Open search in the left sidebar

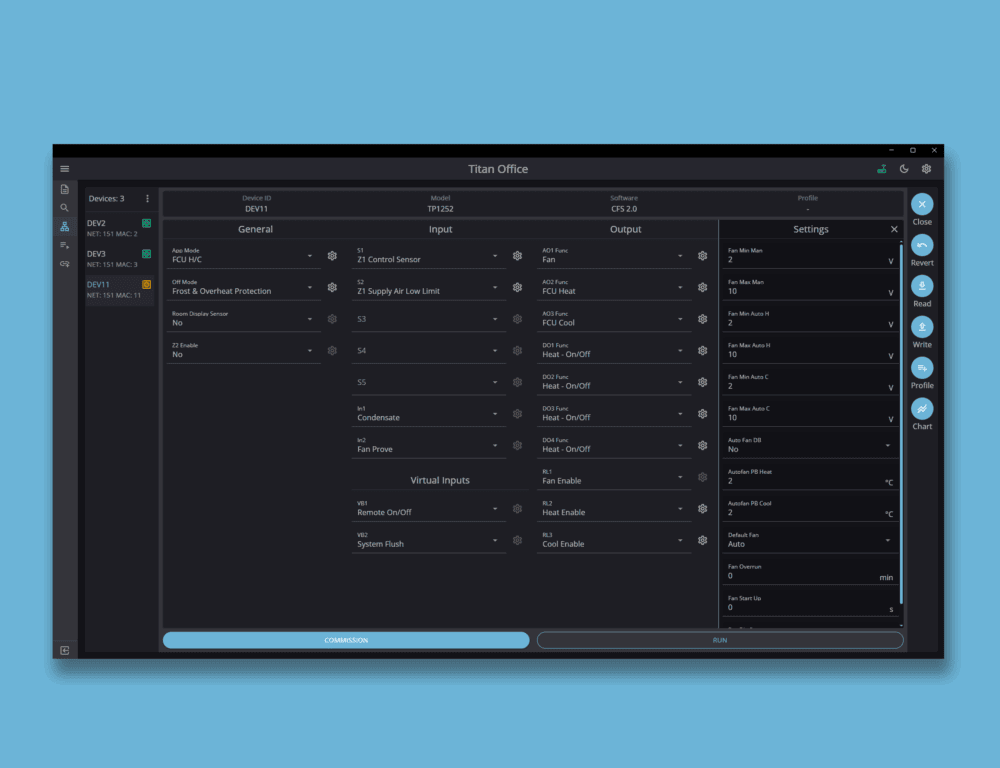(x=64, y=208)
